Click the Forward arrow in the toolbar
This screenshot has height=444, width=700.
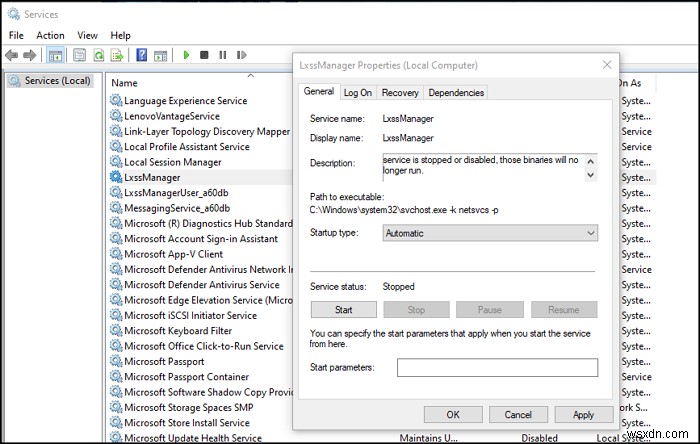pyautogui.click(x=30, y=54)
